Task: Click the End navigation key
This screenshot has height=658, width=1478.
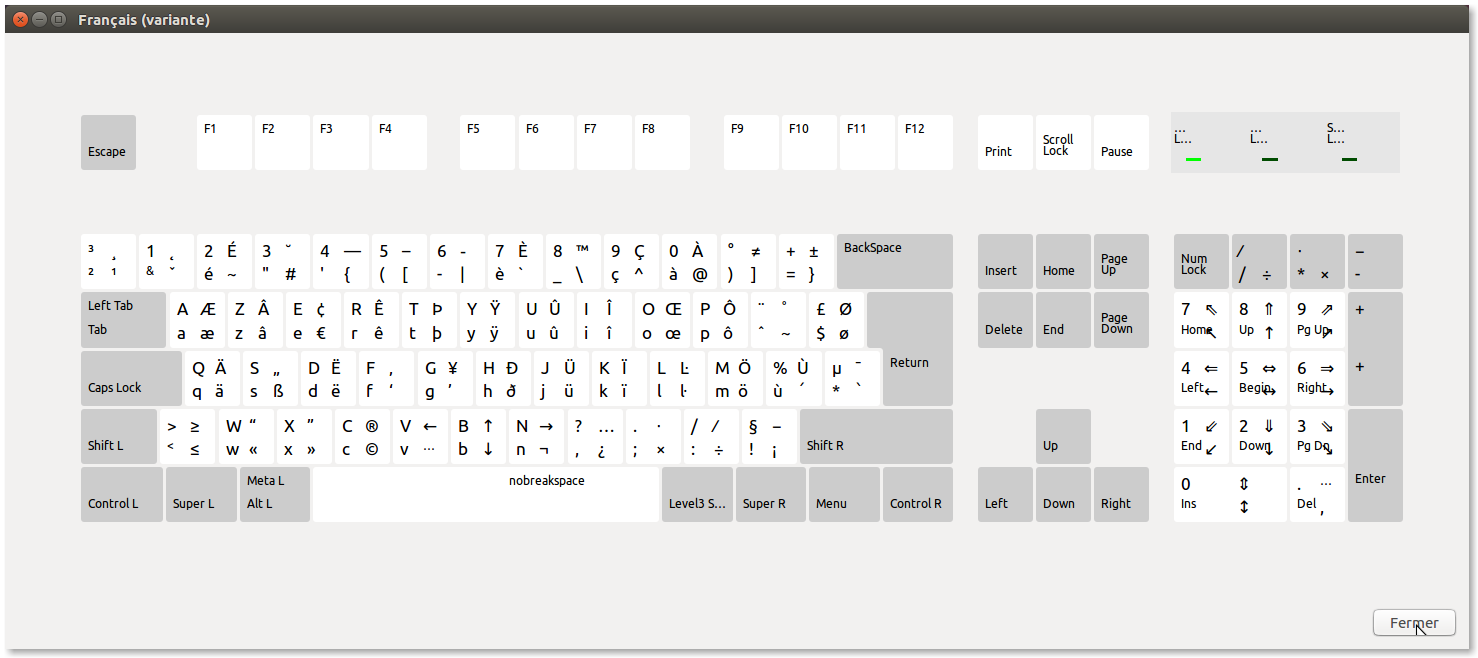Action: pyautogui.click(x=1063, y=319)
